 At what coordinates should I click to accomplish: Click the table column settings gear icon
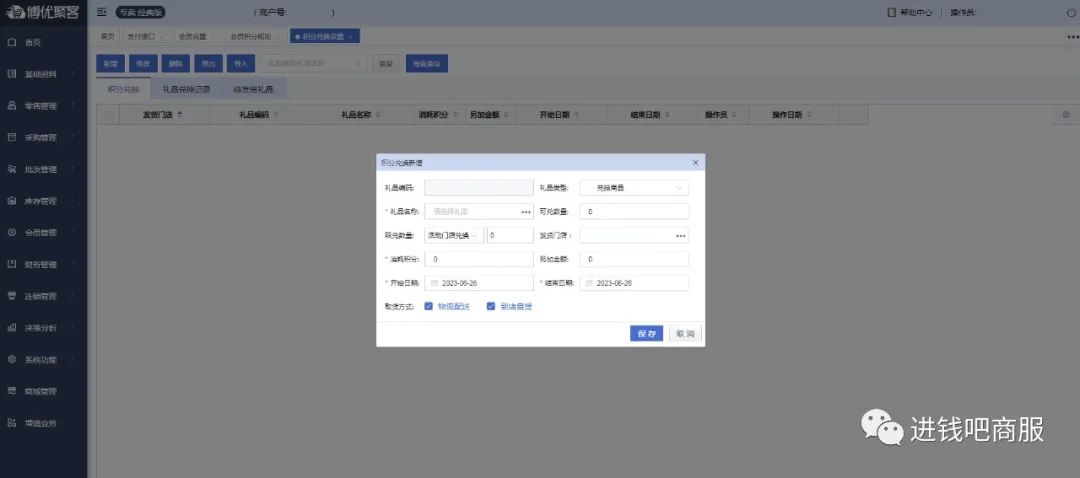[x=1066, y=115]
